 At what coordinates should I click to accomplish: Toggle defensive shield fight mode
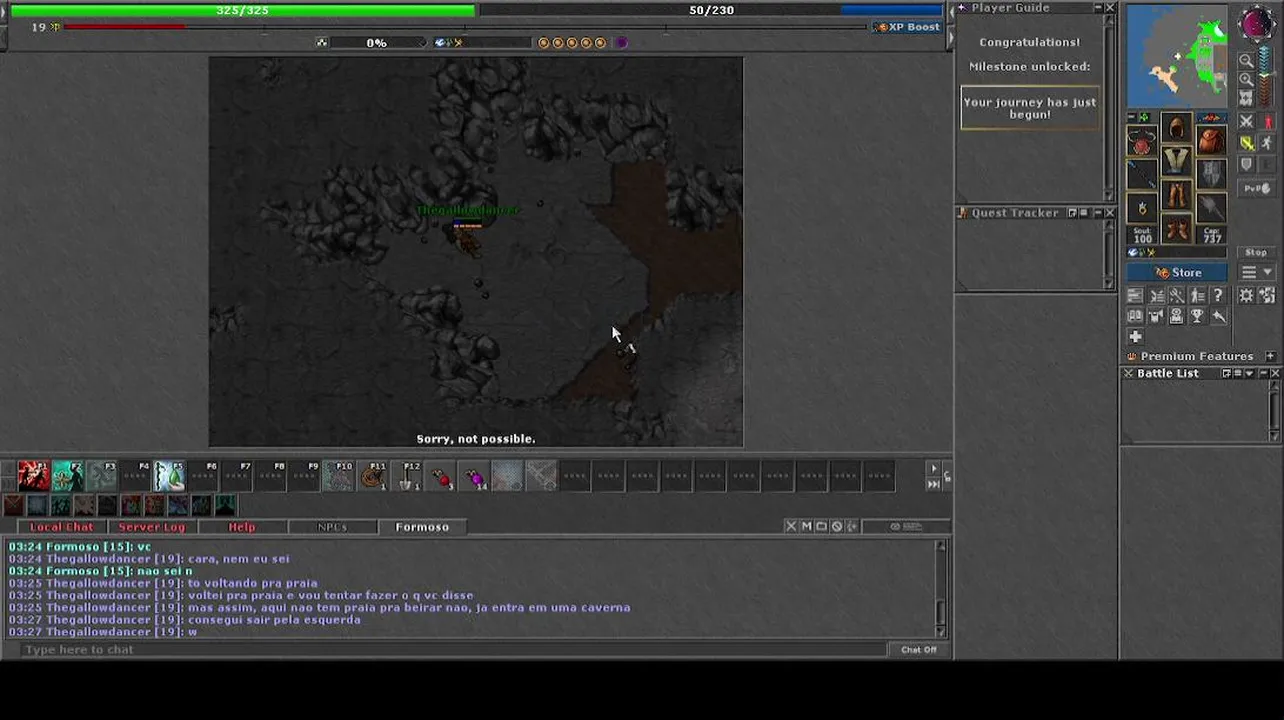pos(1246,164)
